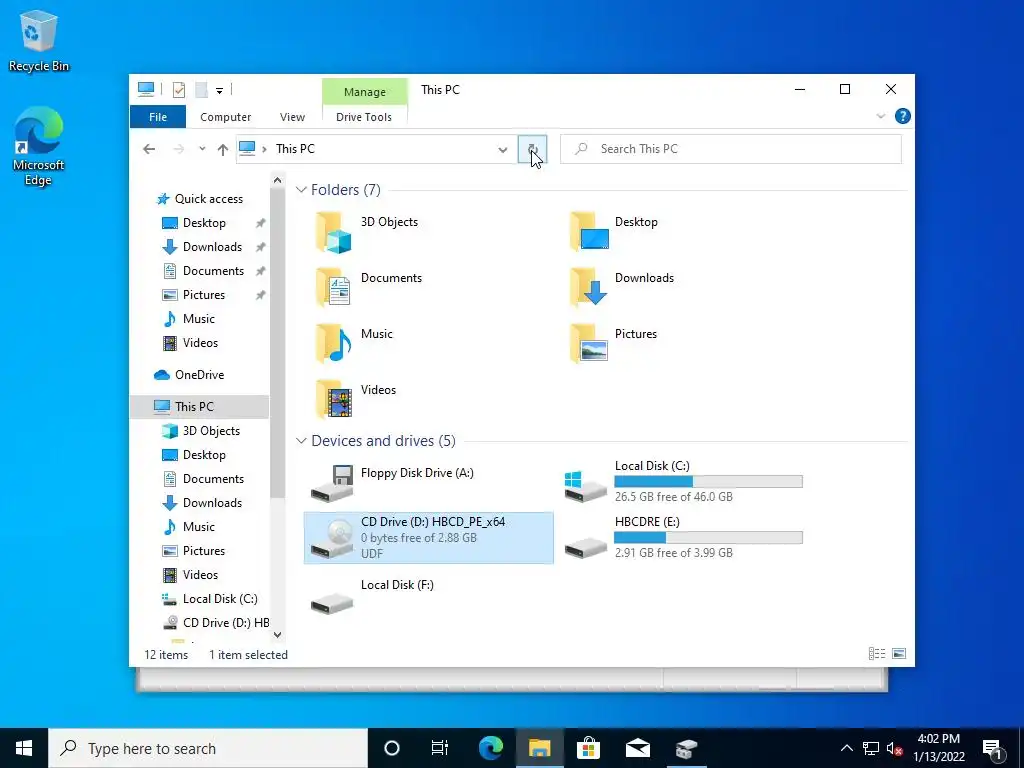Click HBCDRE (E:) capacity bar

(x=709, y=538)
